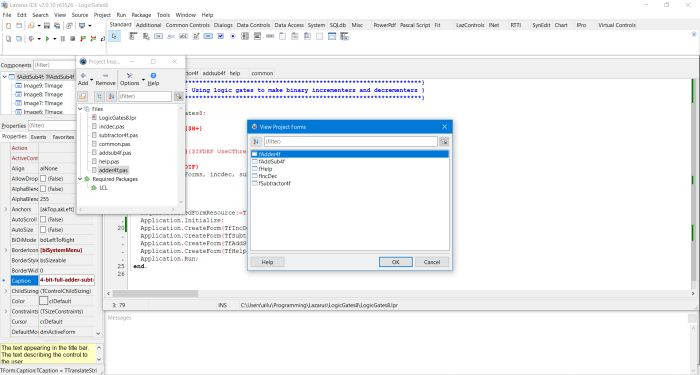Pick the TButton component icon
The width and height of the screenshot is (700, 375).
pos(158,36)
